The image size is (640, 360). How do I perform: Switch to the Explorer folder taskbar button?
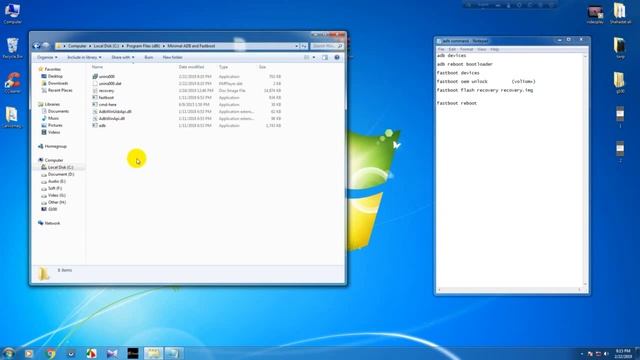153,353
